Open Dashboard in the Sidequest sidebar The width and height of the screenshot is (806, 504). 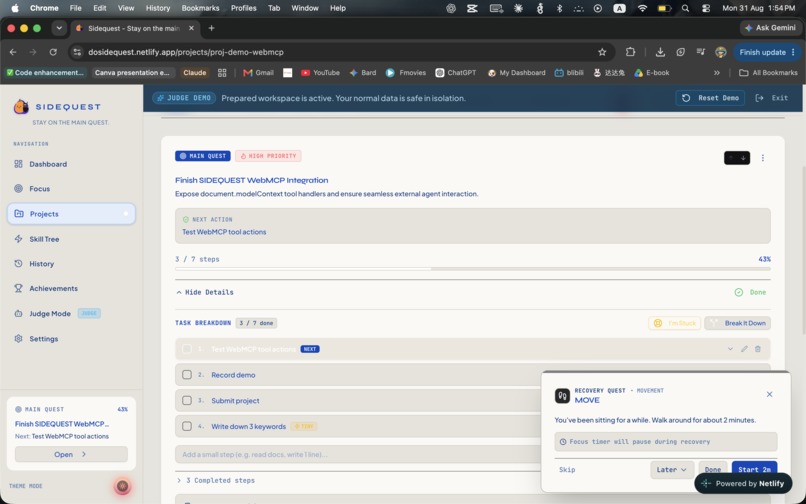48,164
